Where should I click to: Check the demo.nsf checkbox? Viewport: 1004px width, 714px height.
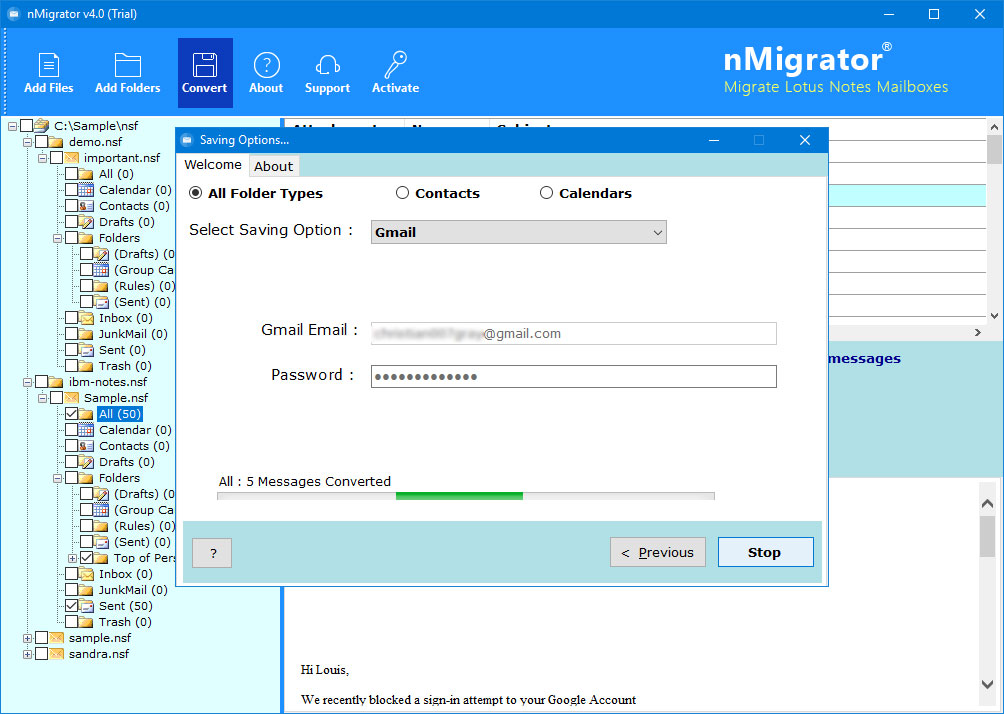42,142
